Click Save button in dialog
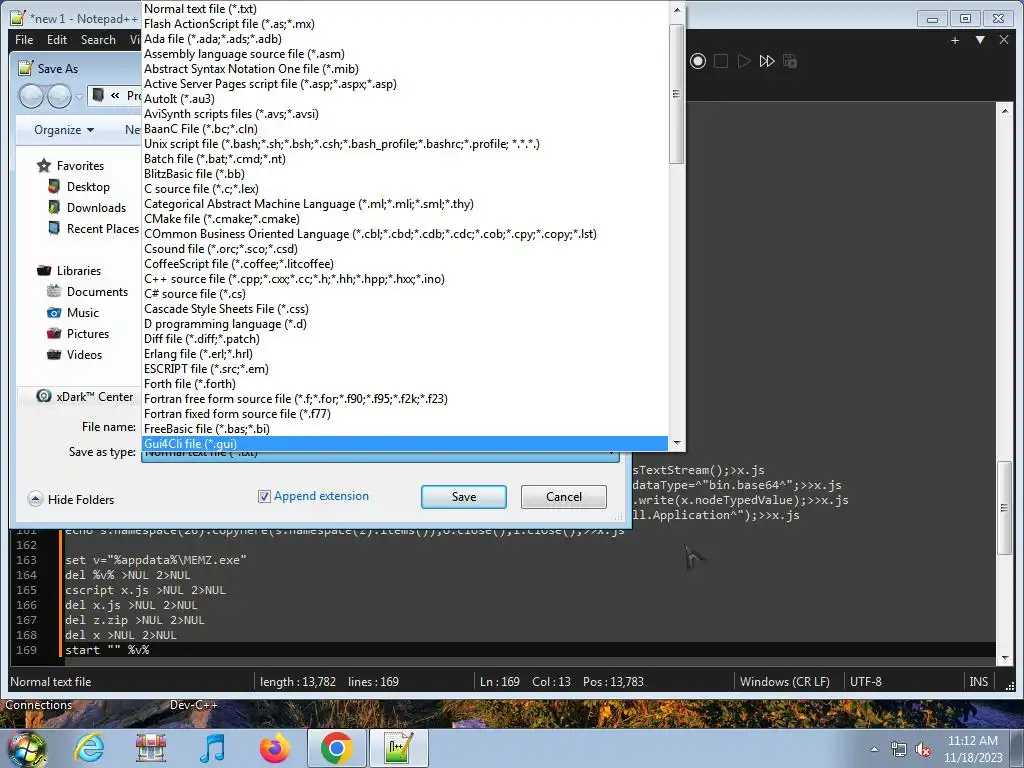The width and height of the screenshot is (1024, 768). pyautogui.click(x=464, y=497)
